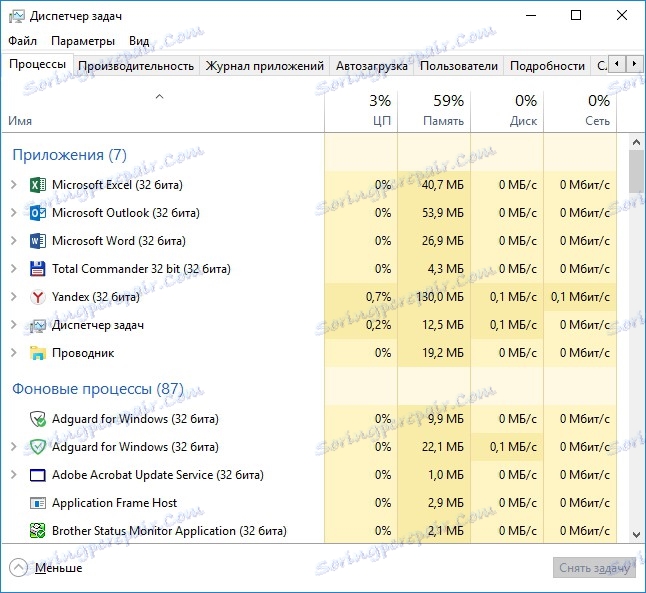The image size is (646, 593).
Task: Click the Снять задачу button
Action: coord(593,568)
